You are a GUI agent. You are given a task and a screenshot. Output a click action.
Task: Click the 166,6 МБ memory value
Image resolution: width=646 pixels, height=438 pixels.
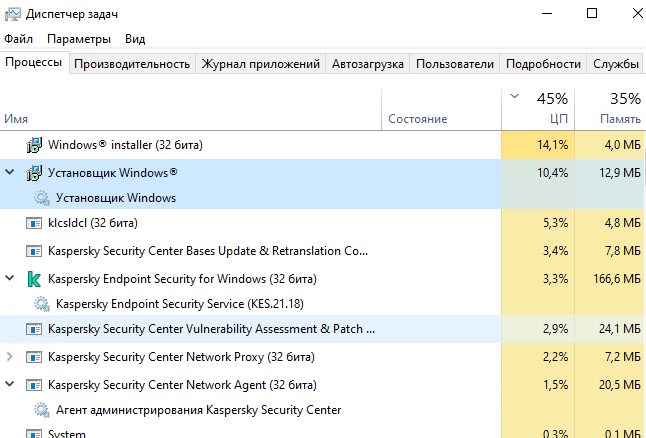(617, 279)
